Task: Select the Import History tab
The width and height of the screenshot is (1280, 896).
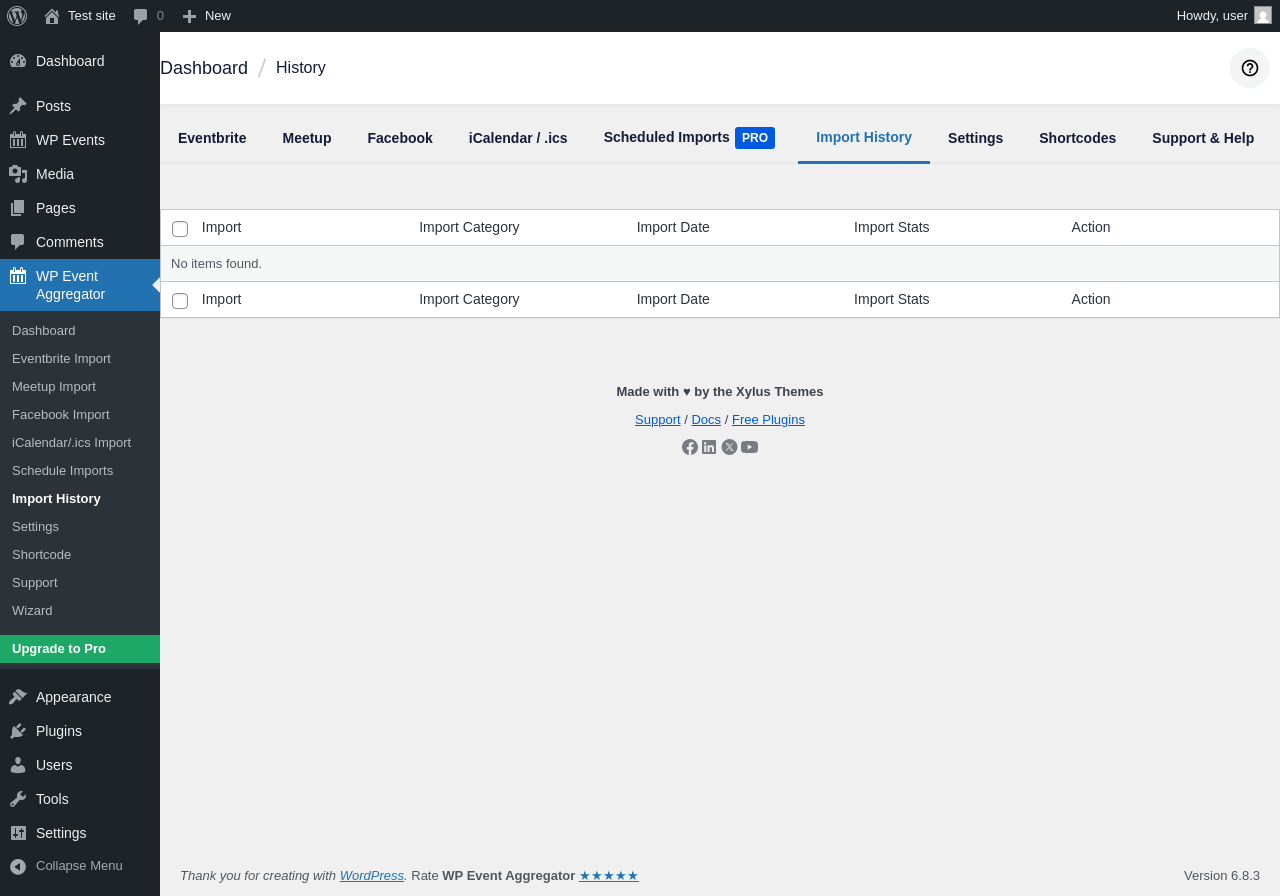Action: pyautogui.click(x=864, y=138)
